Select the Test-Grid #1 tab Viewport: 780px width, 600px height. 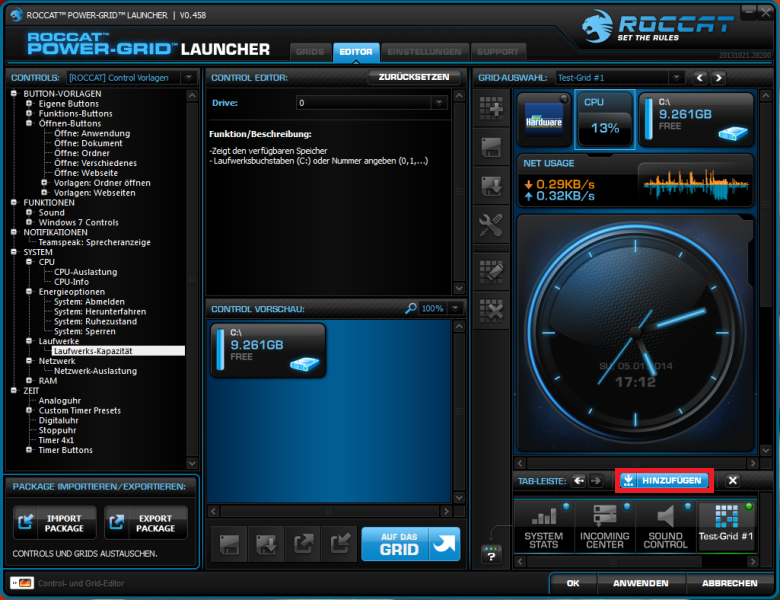tap(726, 526)
